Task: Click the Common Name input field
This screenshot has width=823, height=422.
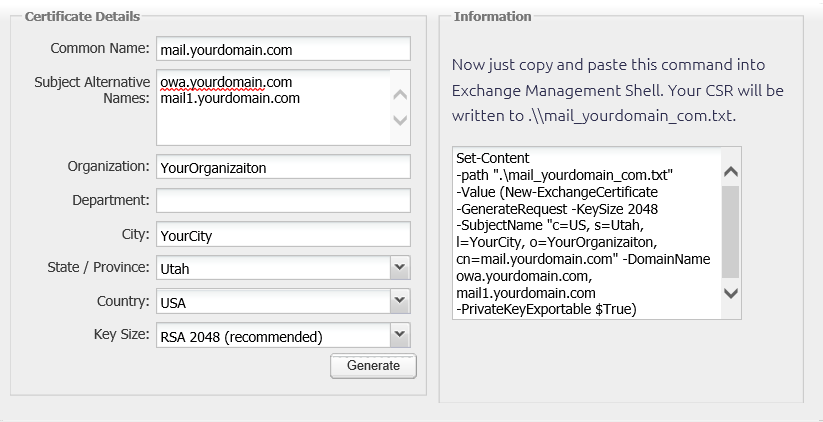Action: pyautogui.click(x=283, y=49)
